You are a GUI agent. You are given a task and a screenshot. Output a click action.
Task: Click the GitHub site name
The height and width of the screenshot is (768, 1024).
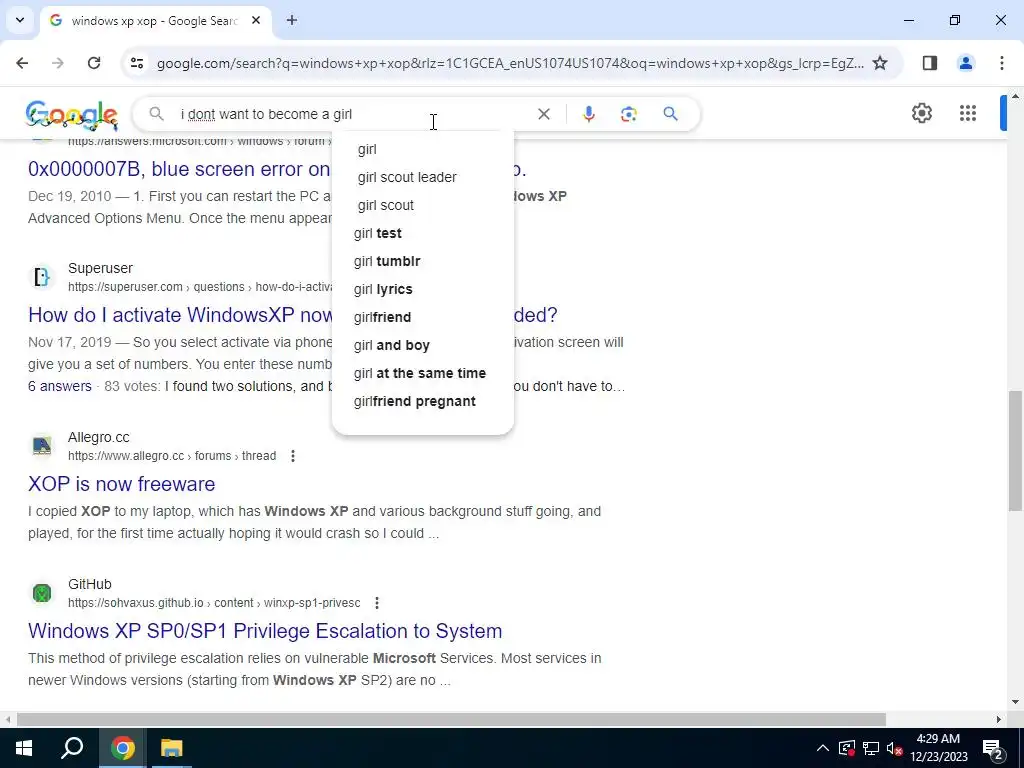tap(89, 584)
